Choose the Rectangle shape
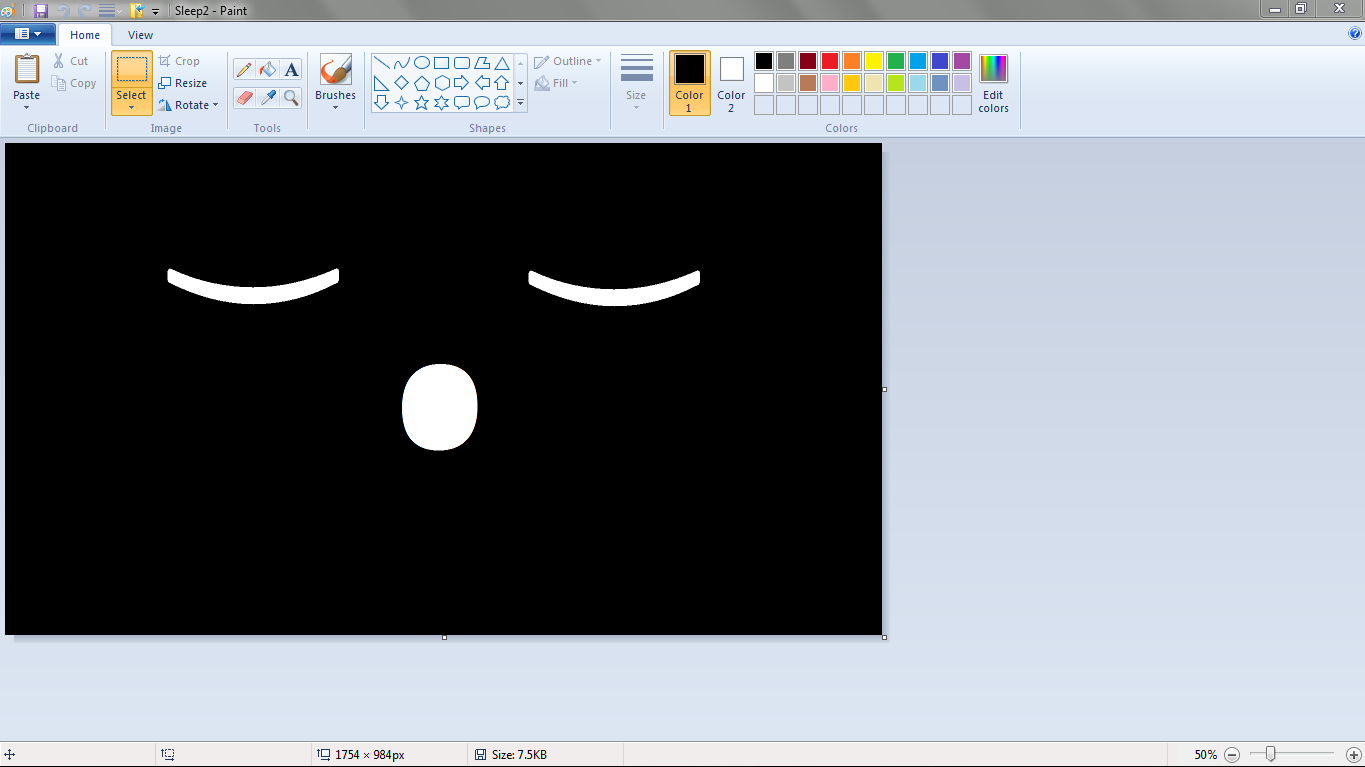This screenshot has width=1365, height=767. click(x=442, y=62)
